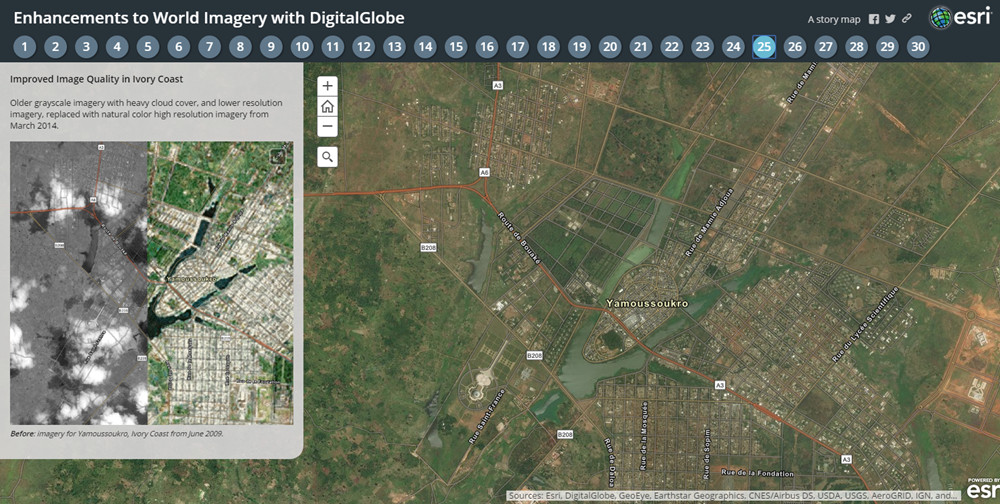Jump to story point 10

pyautogui.click(x=302, y=47)
